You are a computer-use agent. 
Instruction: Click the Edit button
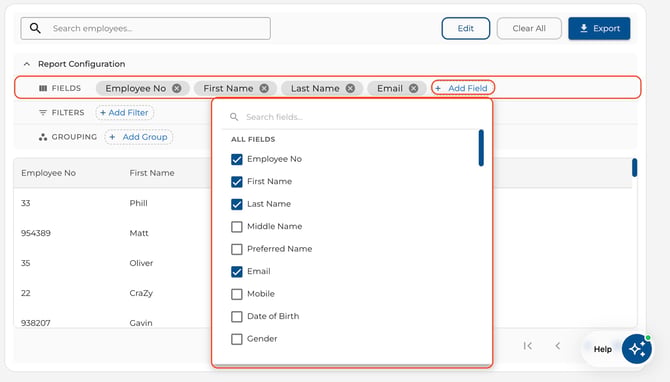tap(466, 29)
